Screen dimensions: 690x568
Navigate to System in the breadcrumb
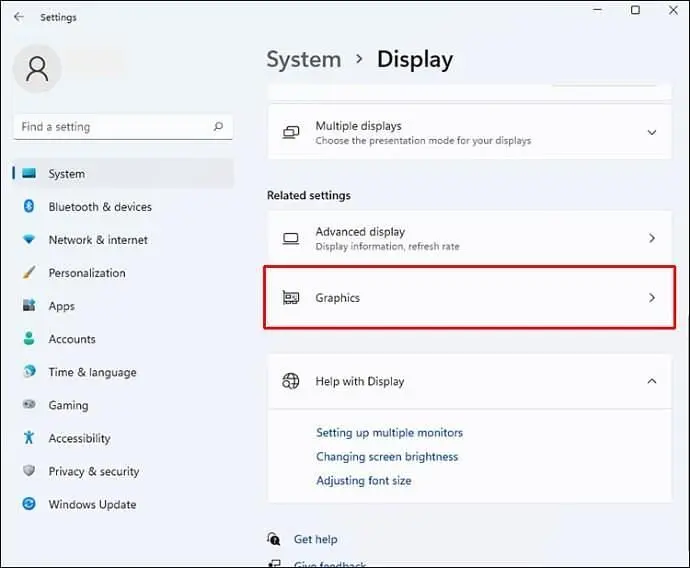coord(304,59)
